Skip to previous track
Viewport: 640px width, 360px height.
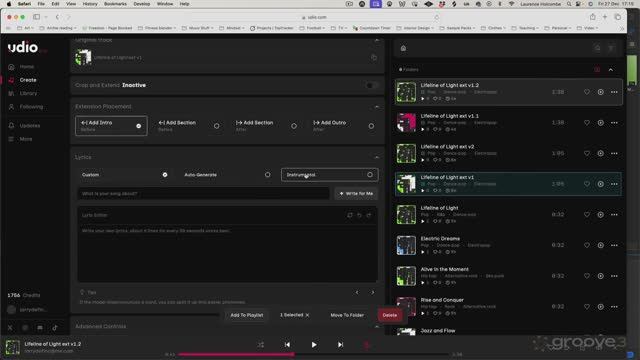pos(287,345)
